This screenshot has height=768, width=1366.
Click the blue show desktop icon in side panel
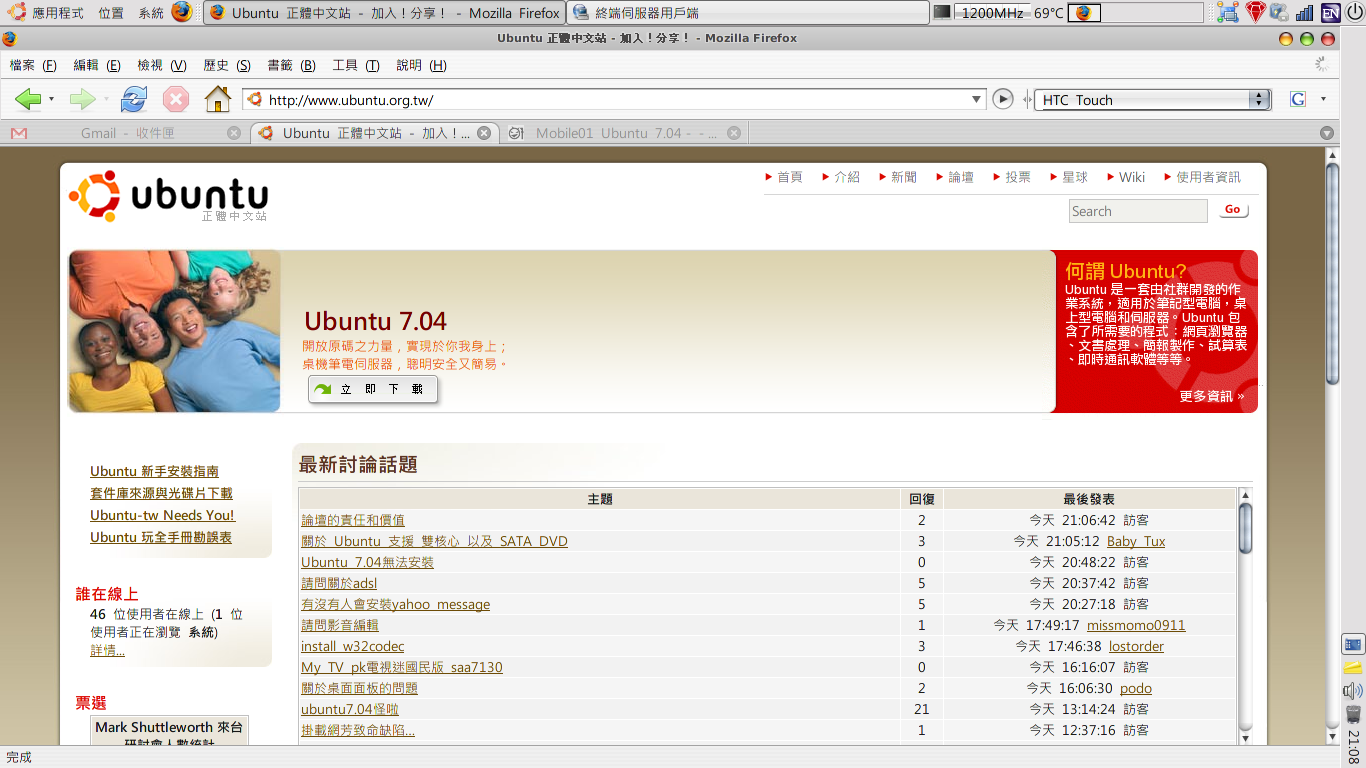[x=1353, y=644]
